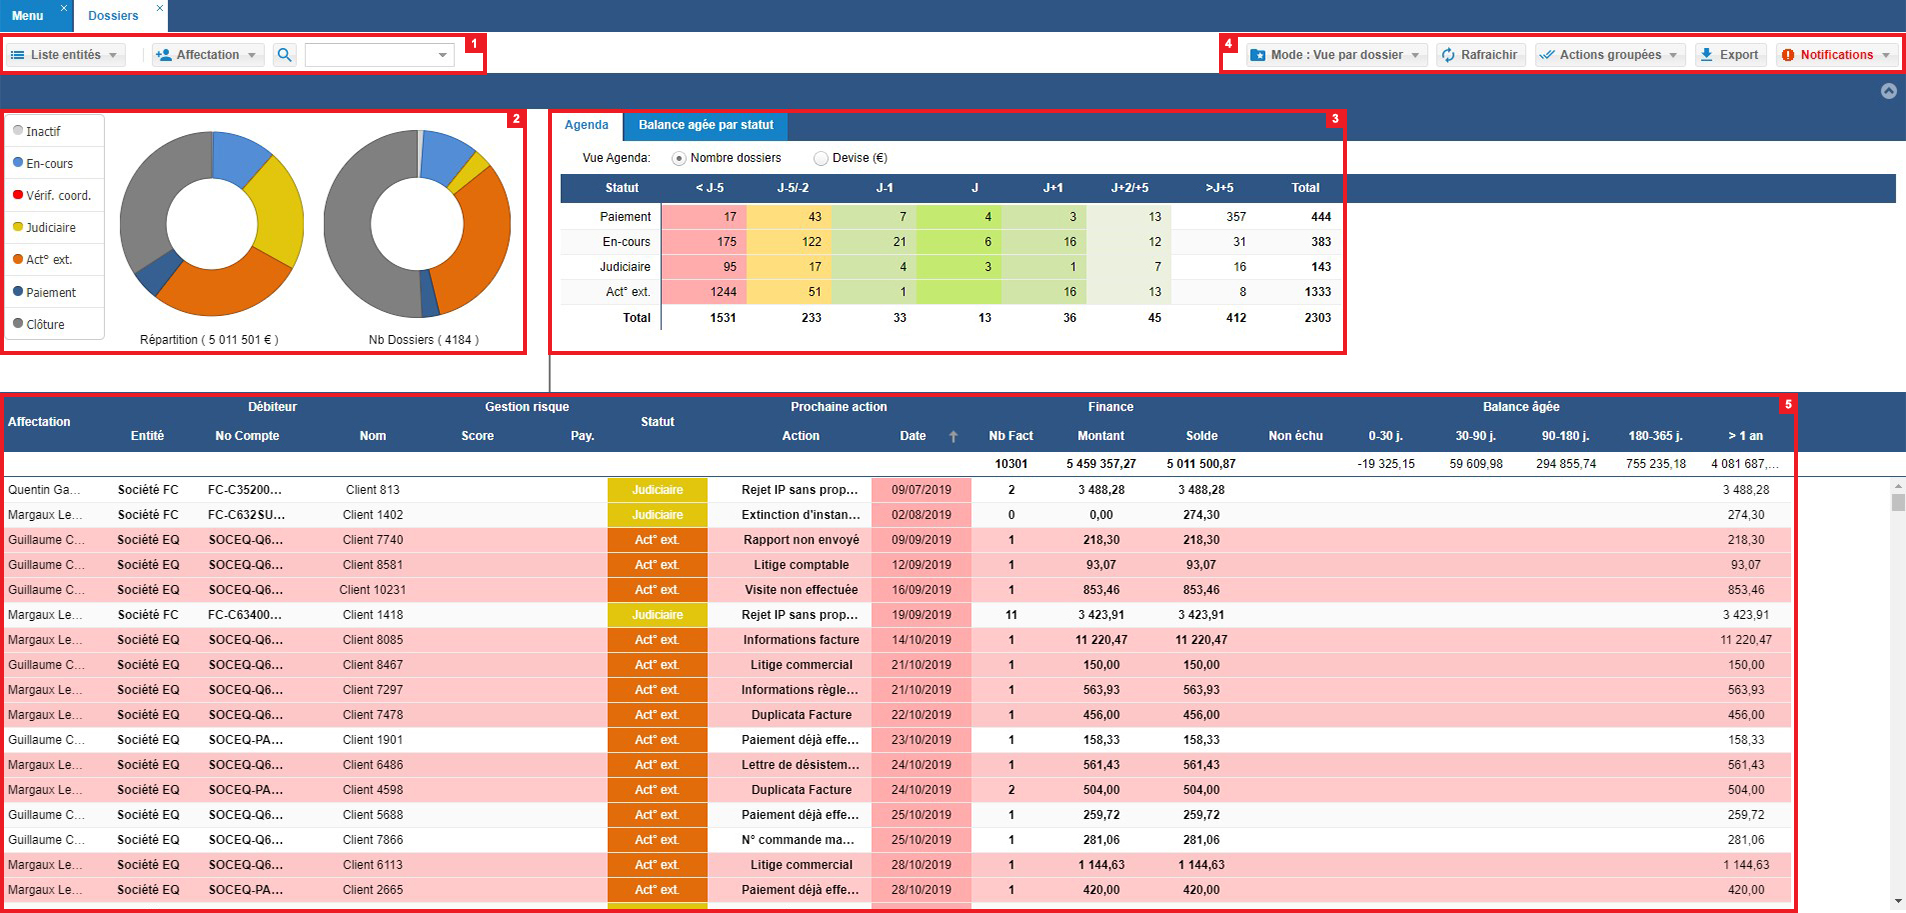The width and height of the screenshot is (1906, 913).
Task: Click the Liste entités list icon
Action: point(18,55)
